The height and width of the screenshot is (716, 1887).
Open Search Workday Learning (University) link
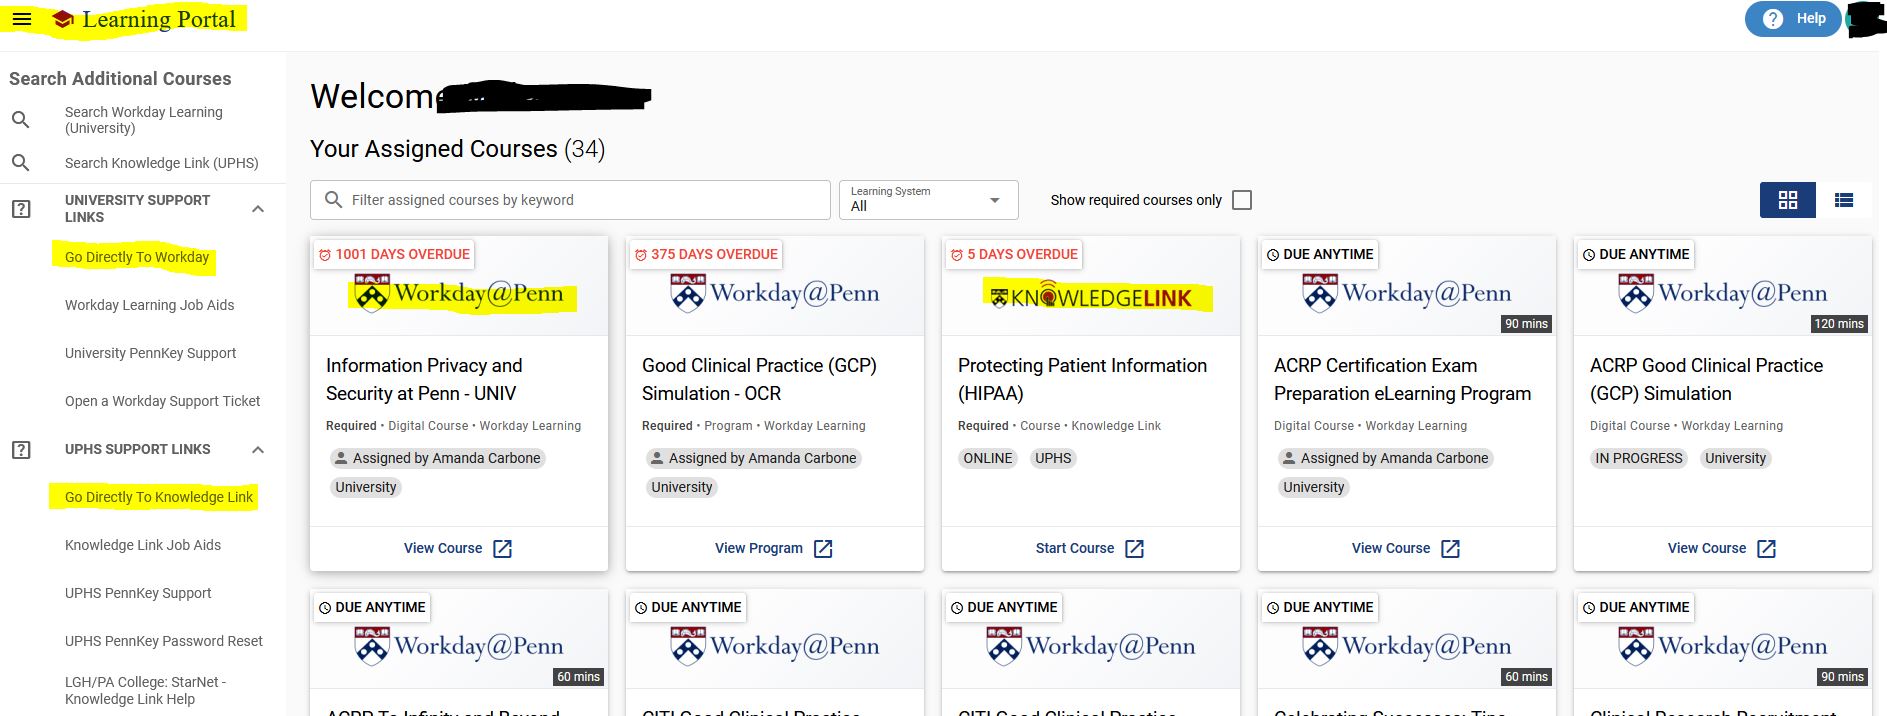(143, 120)
